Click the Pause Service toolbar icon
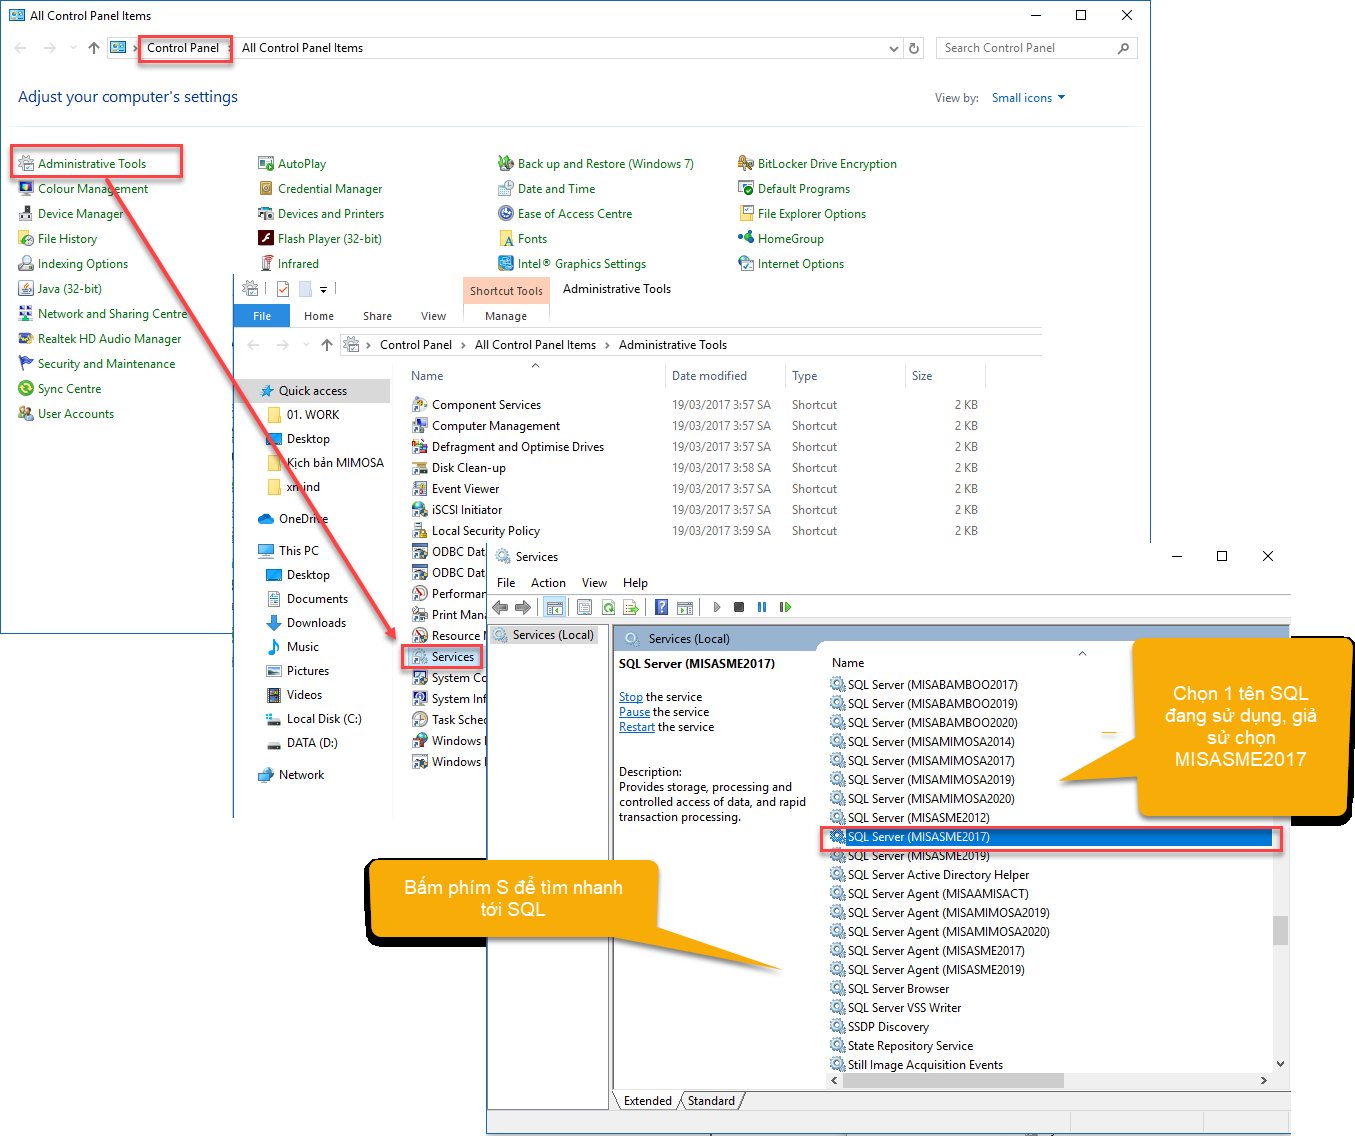The height and width of the screenshot is (1136, 1355). point(762,607)
